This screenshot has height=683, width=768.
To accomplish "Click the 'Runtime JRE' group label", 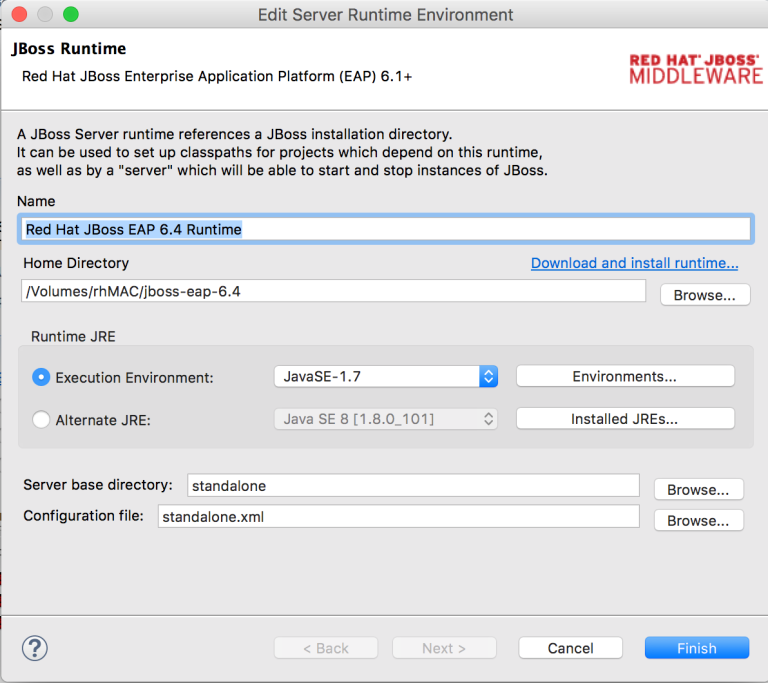I will click(73, 337).
